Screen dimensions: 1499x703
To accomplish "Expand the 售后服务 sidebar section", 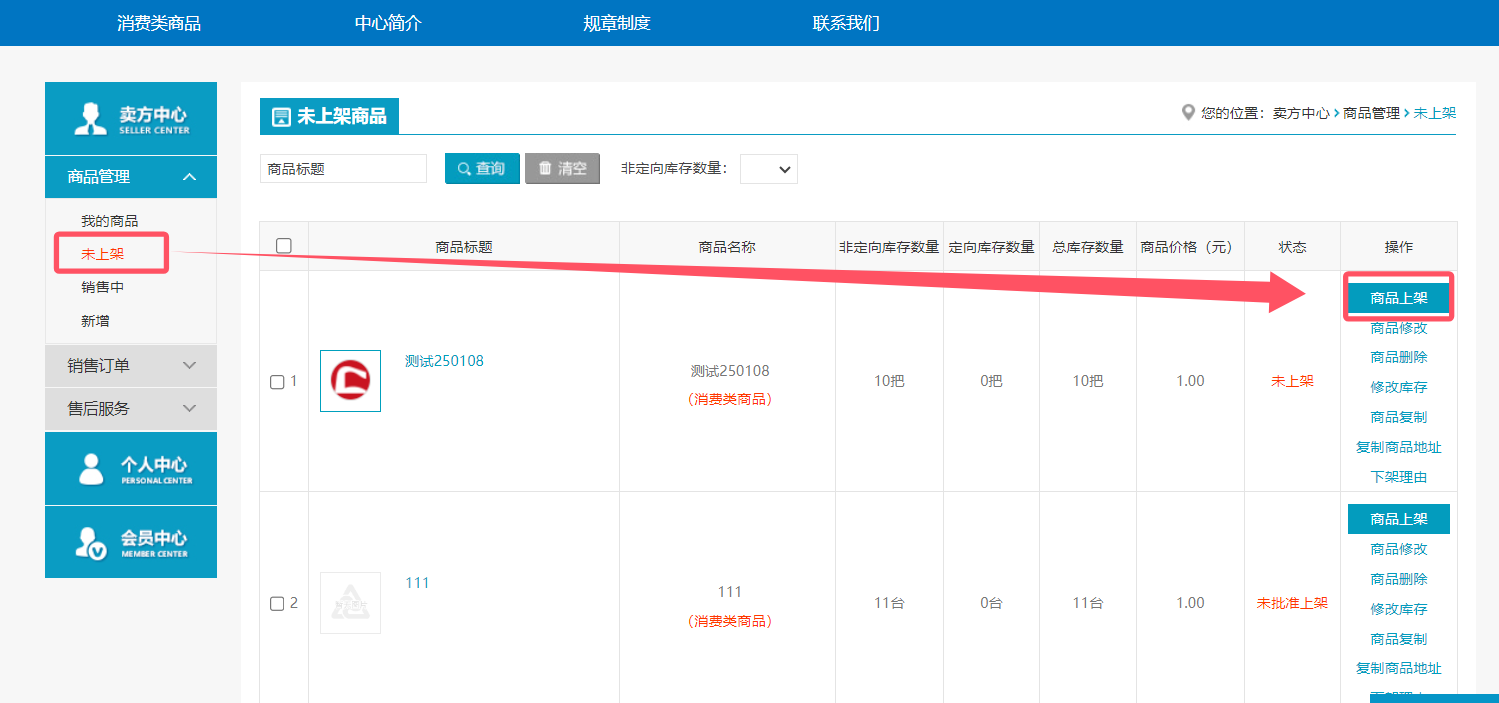I will tap(190, 409).
